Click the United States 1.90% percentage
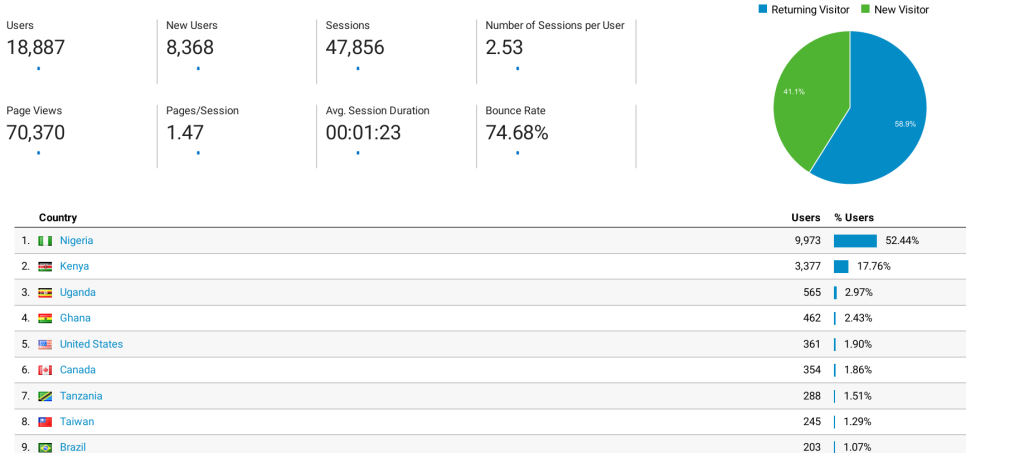Image resolution: width=1024 pixels, height=453 pixels. point(858,344)
